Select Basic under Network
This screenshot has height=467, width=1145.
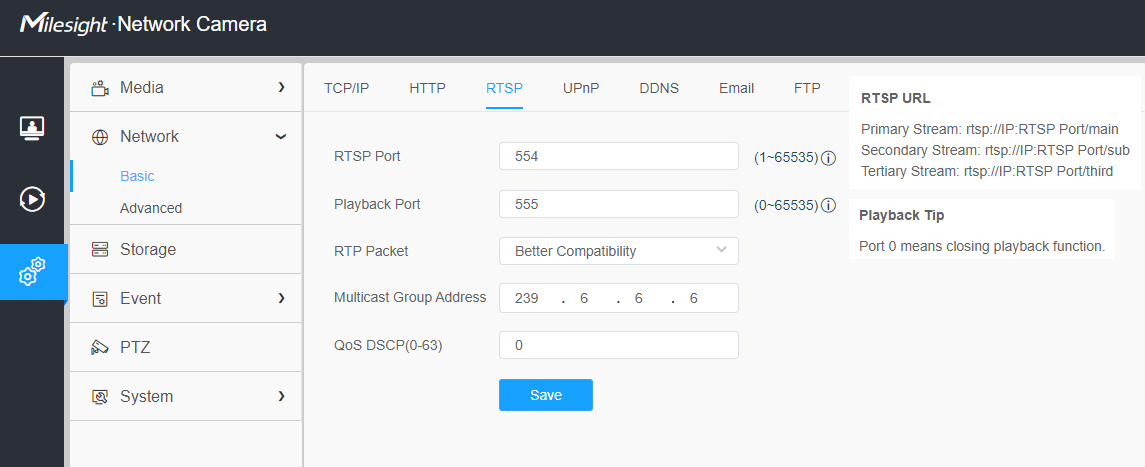click(x=137, y=176)
